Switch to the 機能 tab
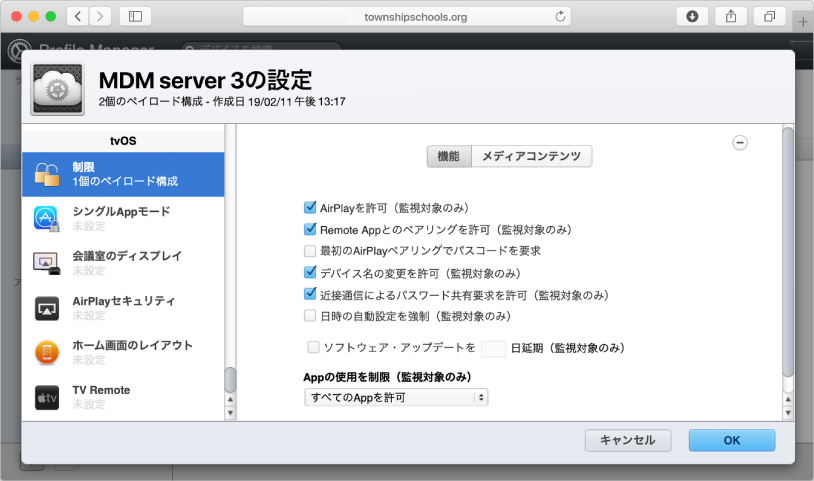 (x=449, y=156)
